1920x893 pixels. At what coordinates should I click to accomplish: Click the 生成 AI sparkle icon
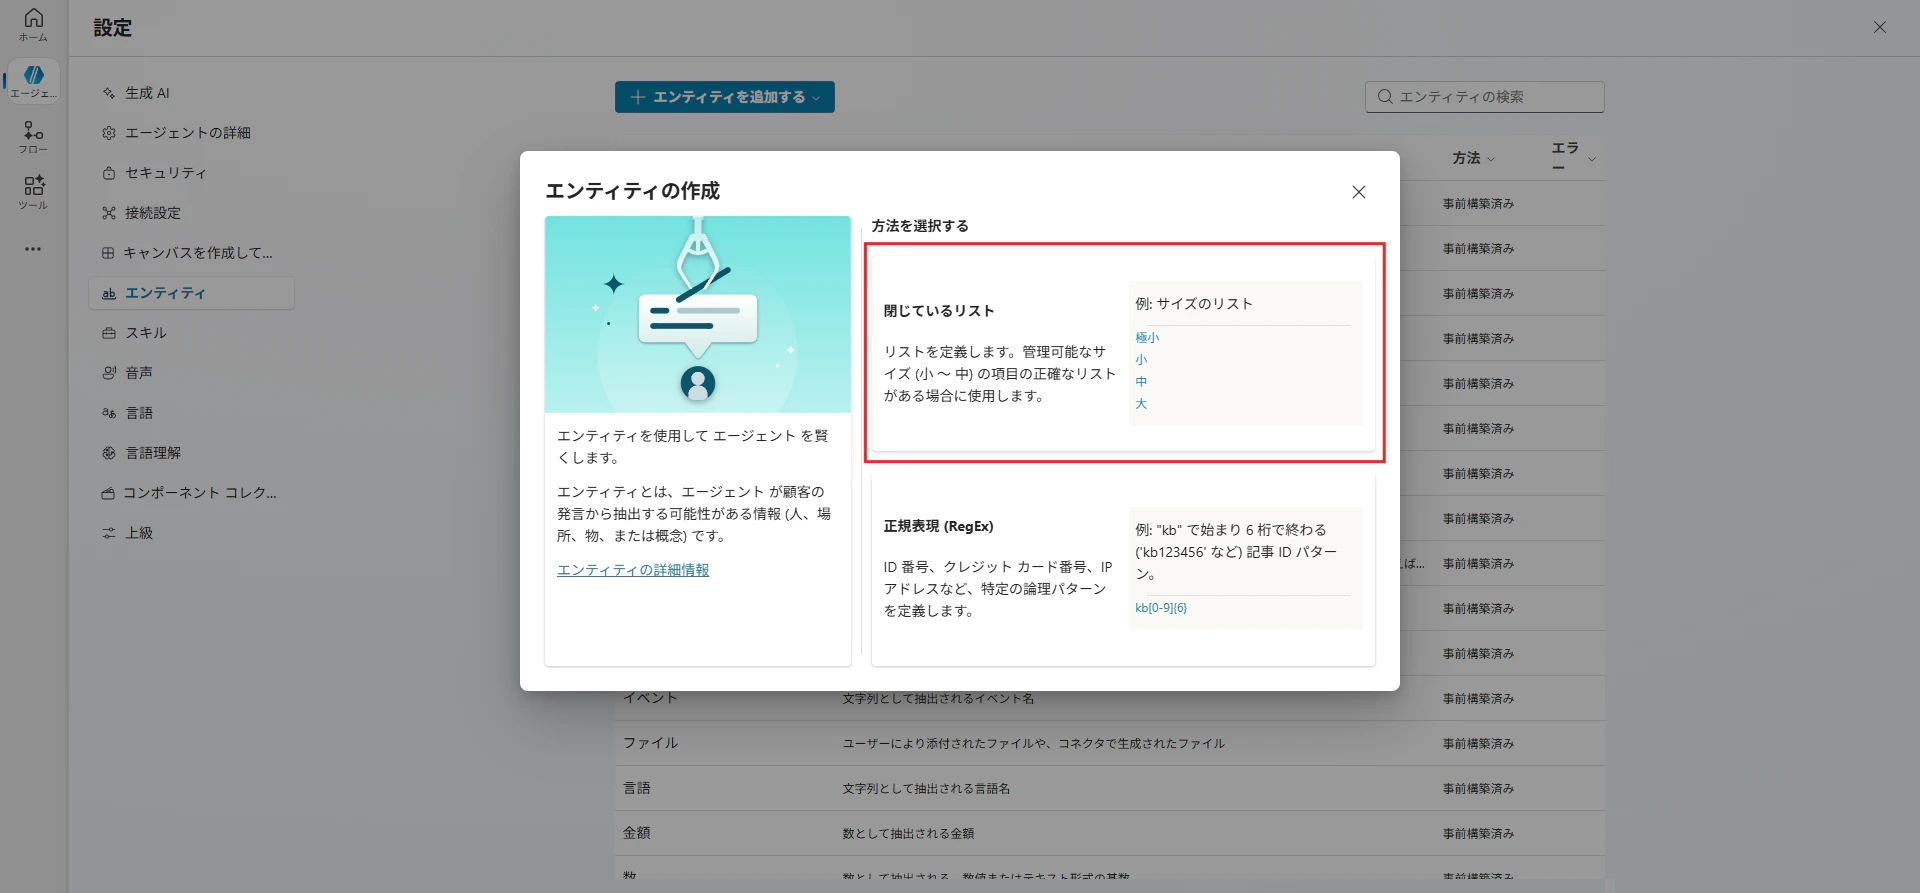[x=108, y=93]
